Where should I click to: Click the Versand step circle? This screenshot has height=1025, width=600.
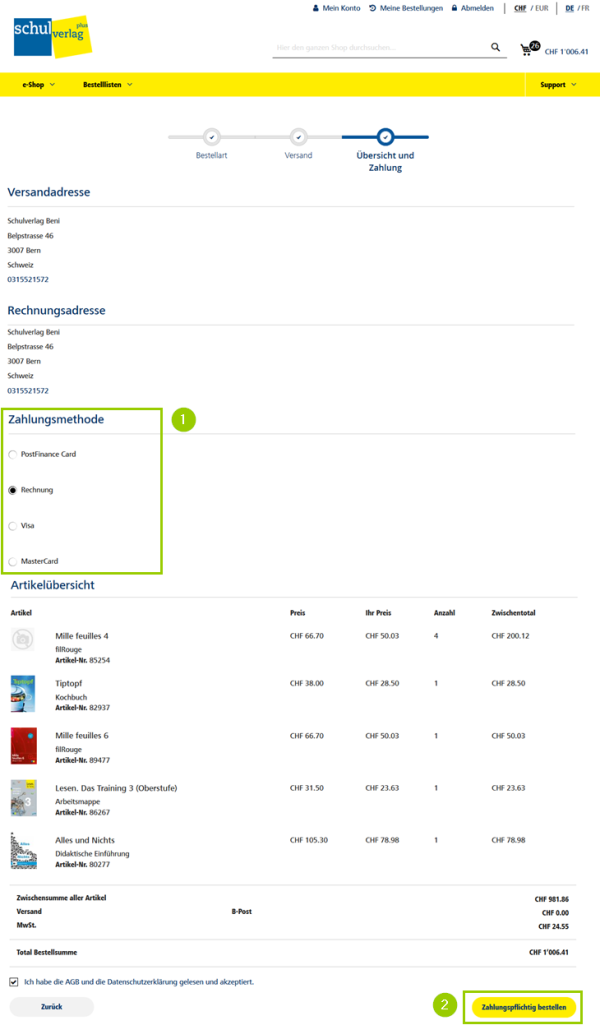pyautogui.click(x=298, y=137)
